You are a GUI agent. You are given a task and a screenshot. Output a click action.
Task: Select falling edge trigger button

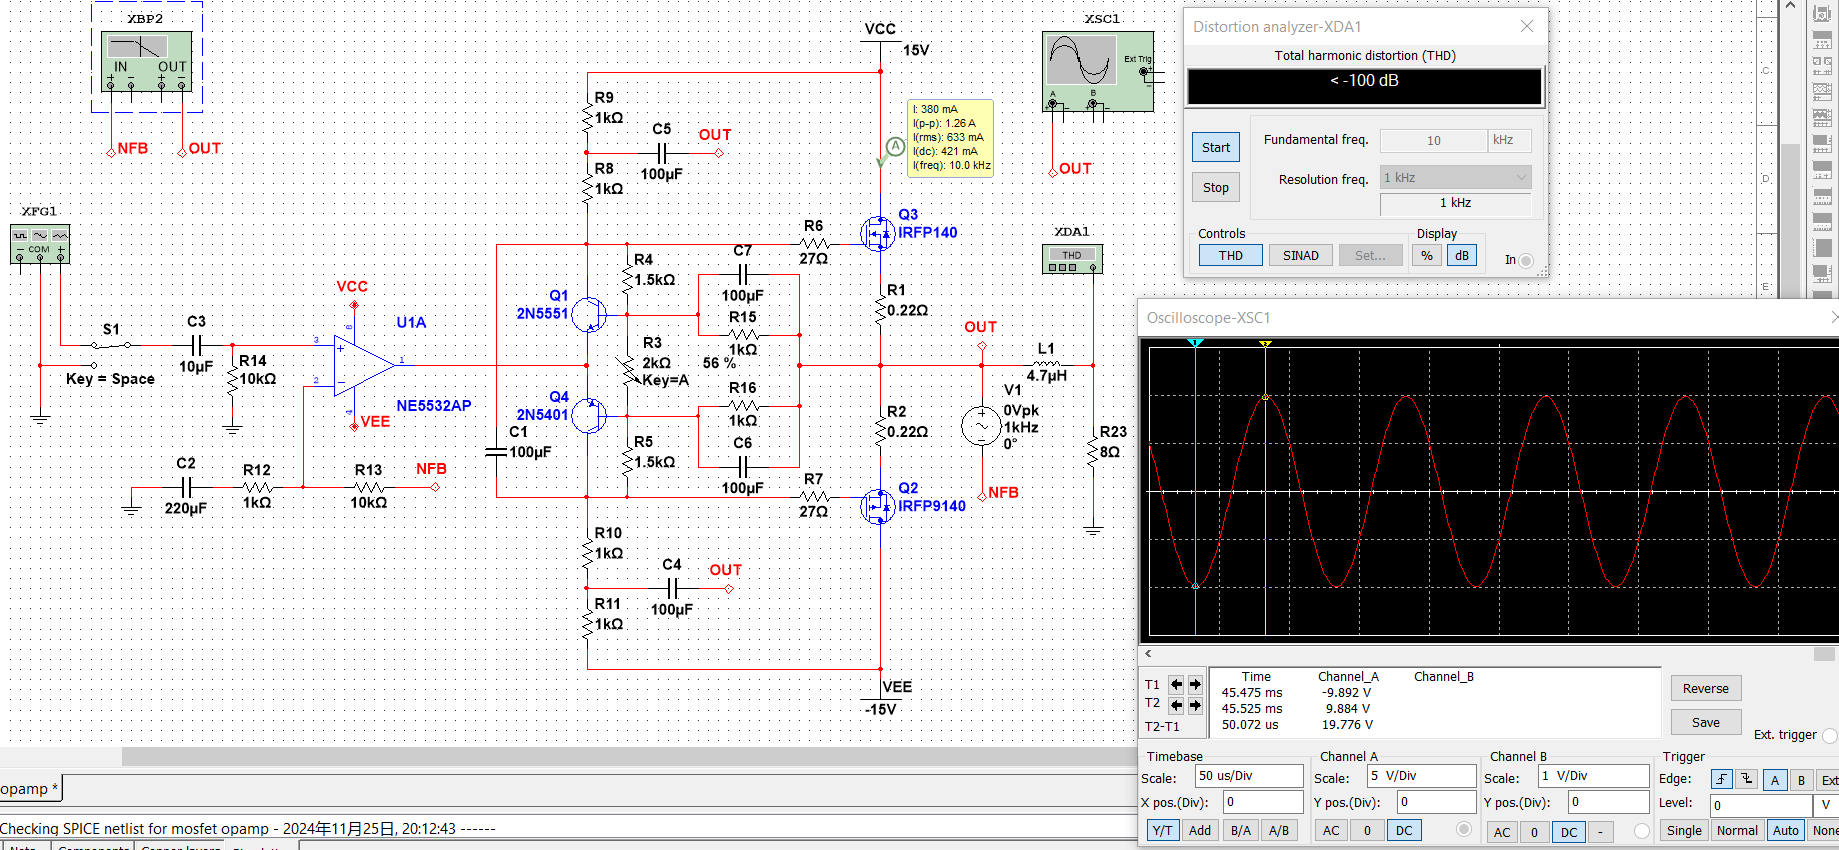pos(1746,779)
